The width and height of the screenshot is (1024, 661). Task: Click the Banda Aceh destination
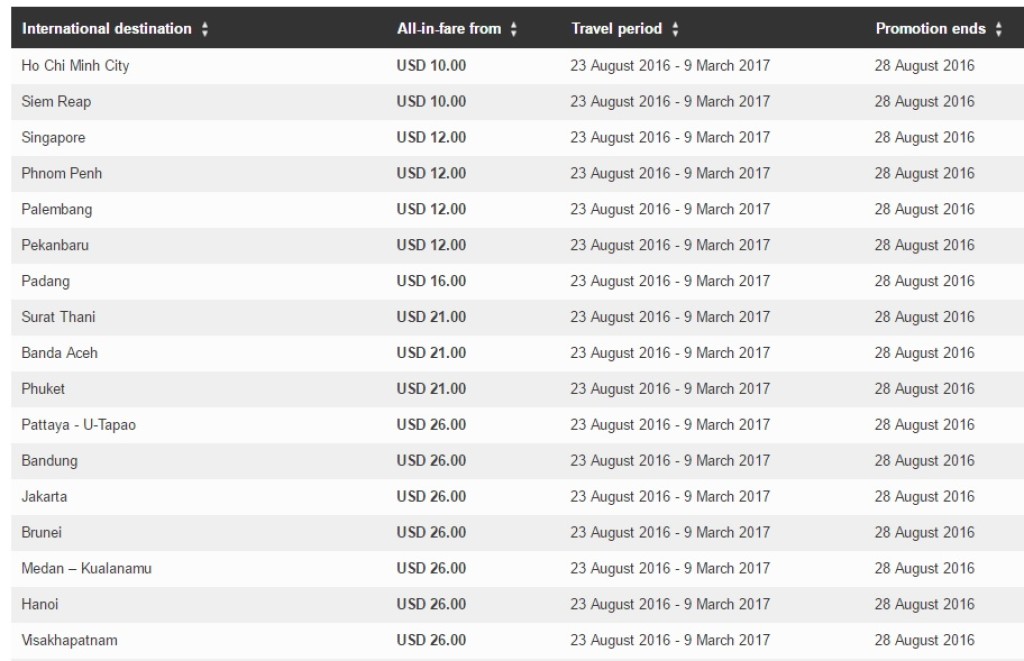pos(59,354)
